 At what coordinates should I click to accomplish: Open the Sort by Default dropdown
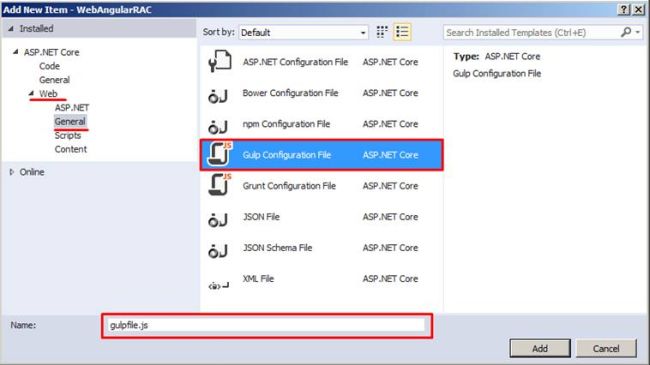tap(303, 32)
